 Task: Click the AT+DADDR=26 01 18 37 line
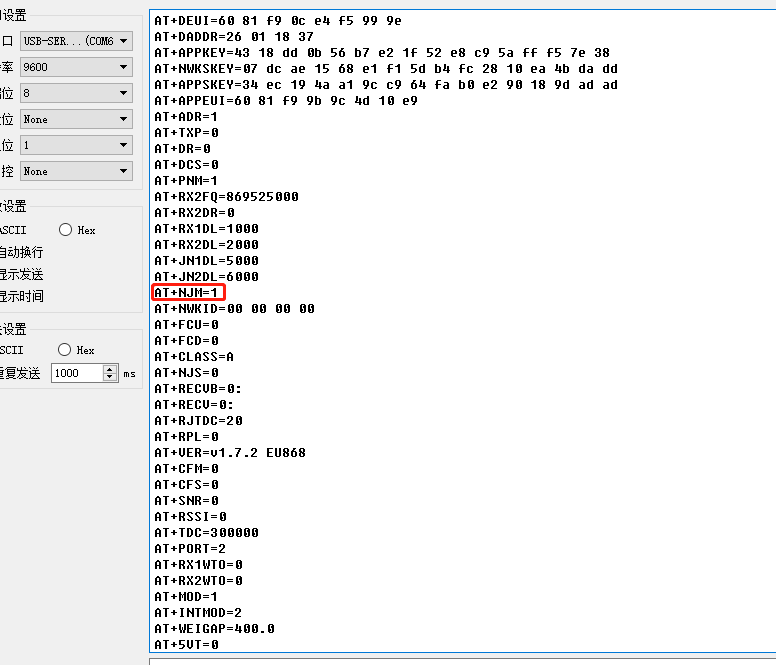click(x=234, y=37)
